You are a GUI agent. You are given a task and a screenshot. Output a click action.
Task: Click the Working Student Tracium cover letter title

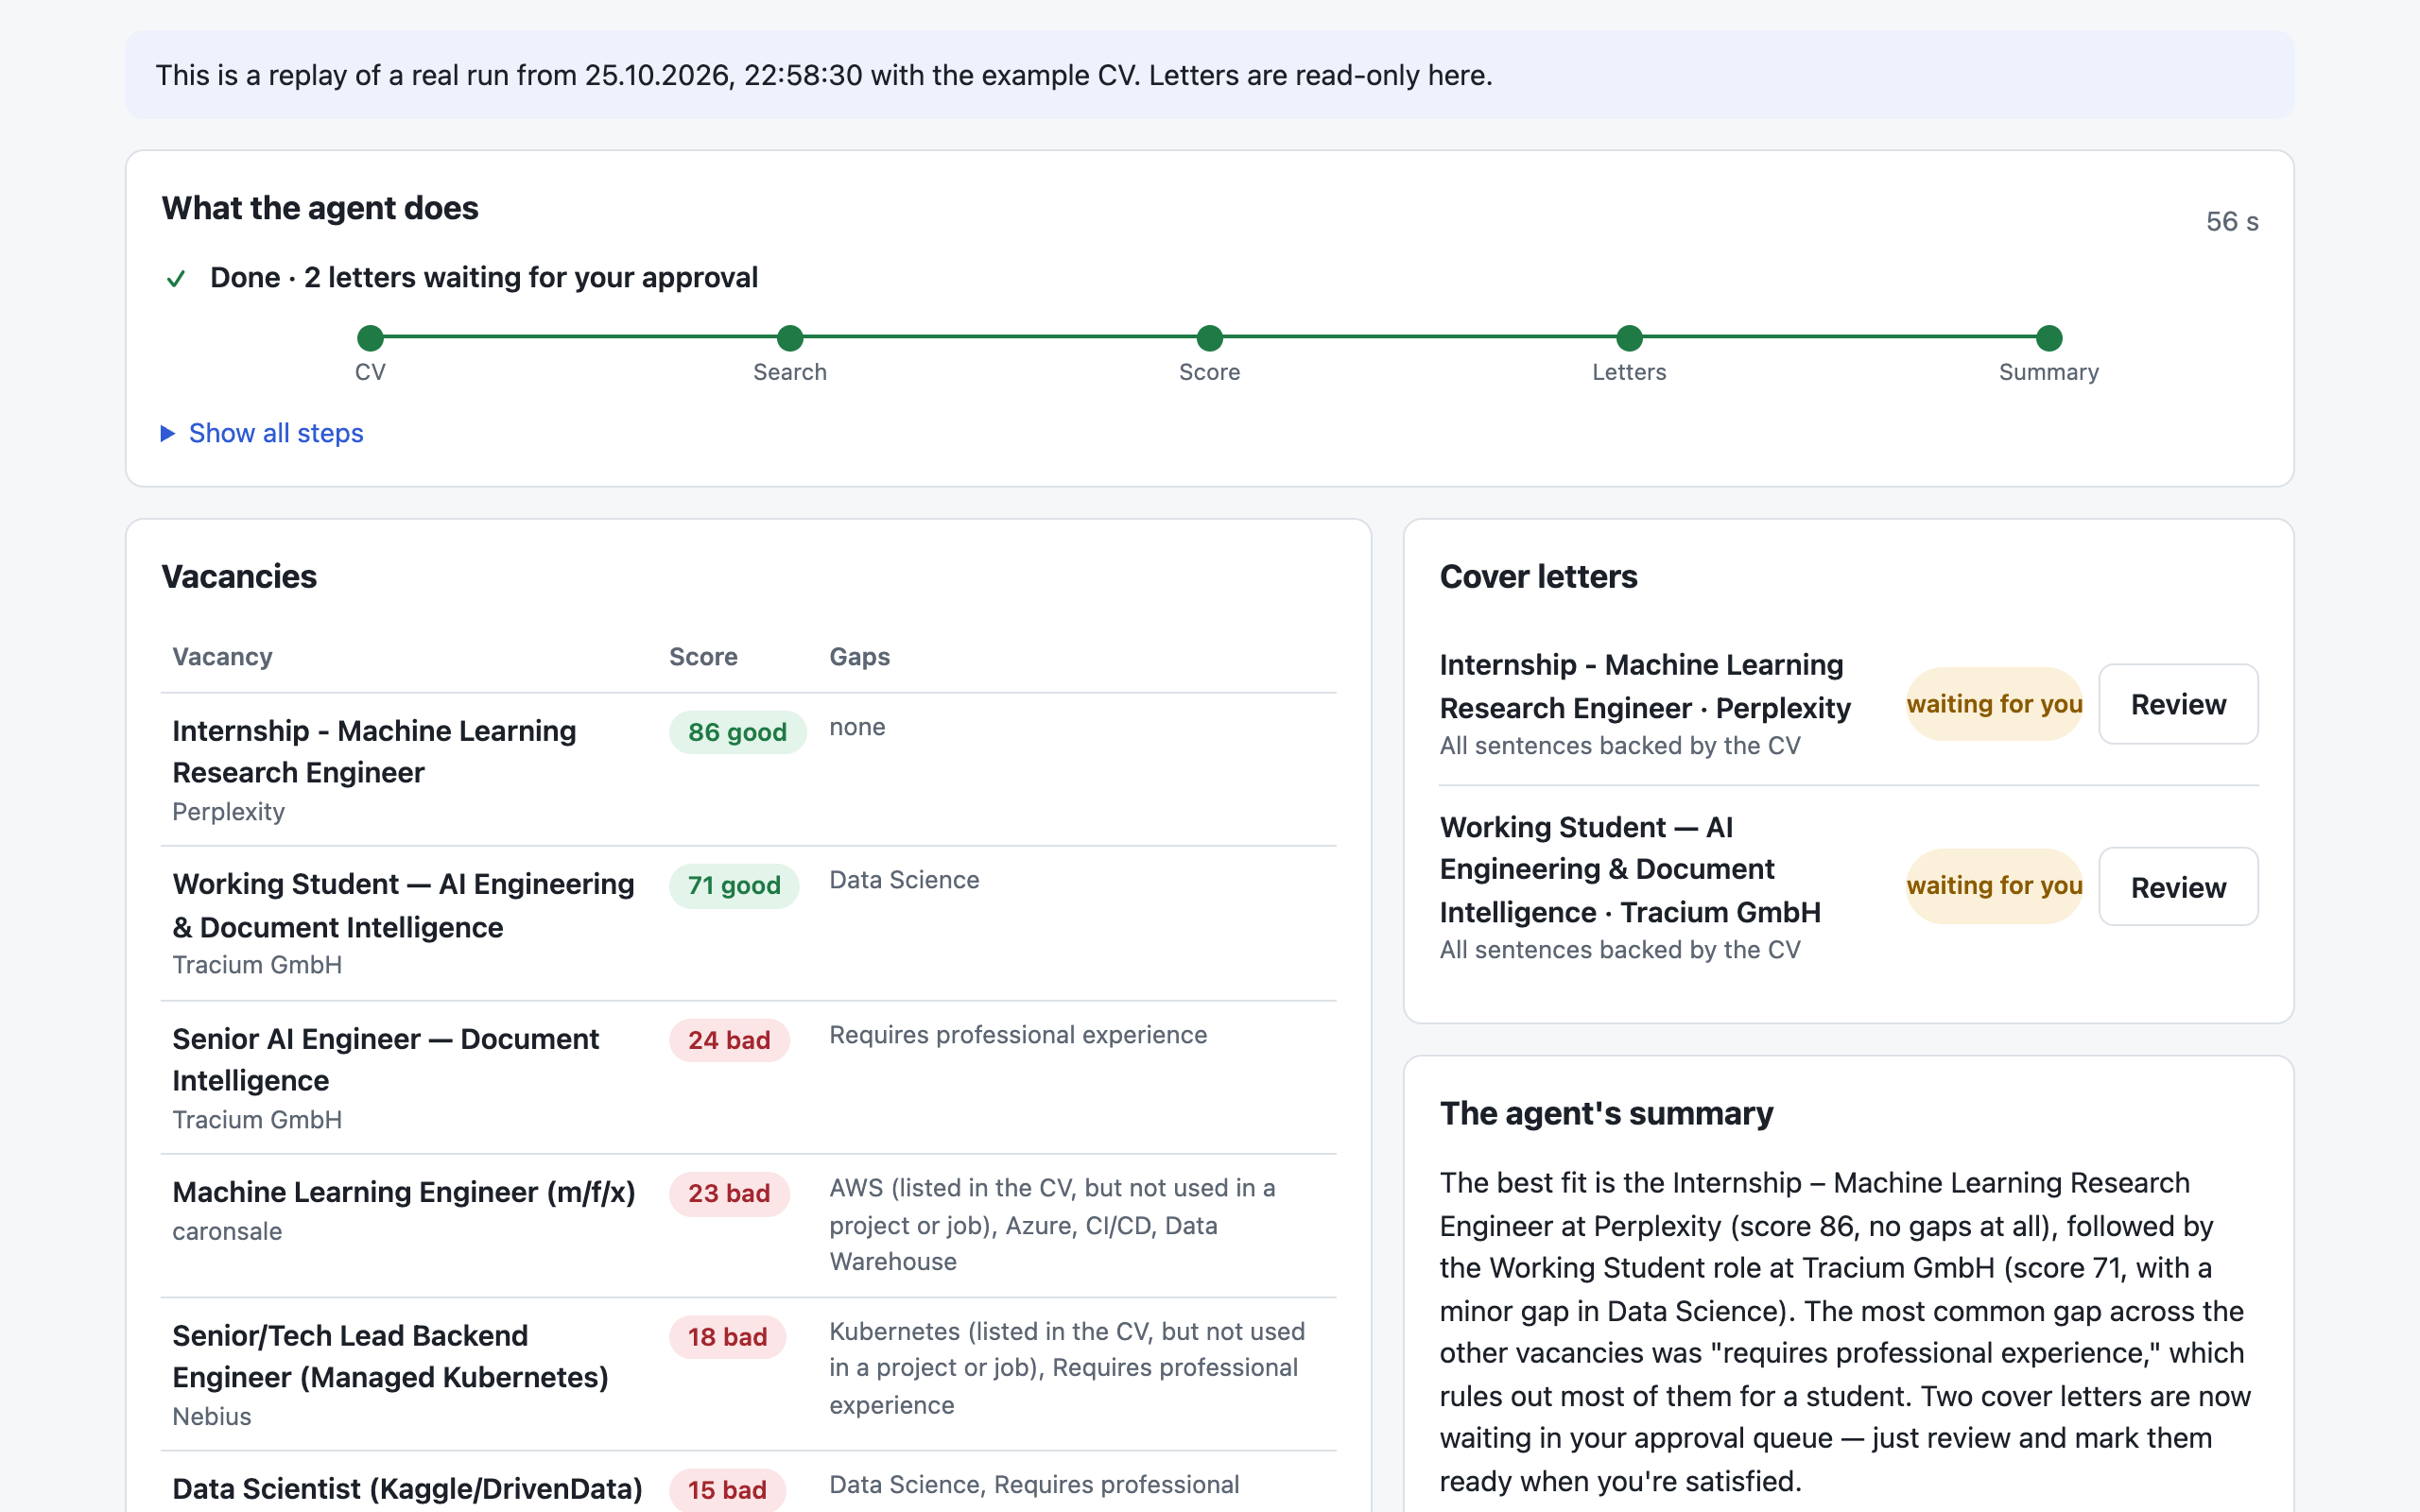(x=1630, y=869)
